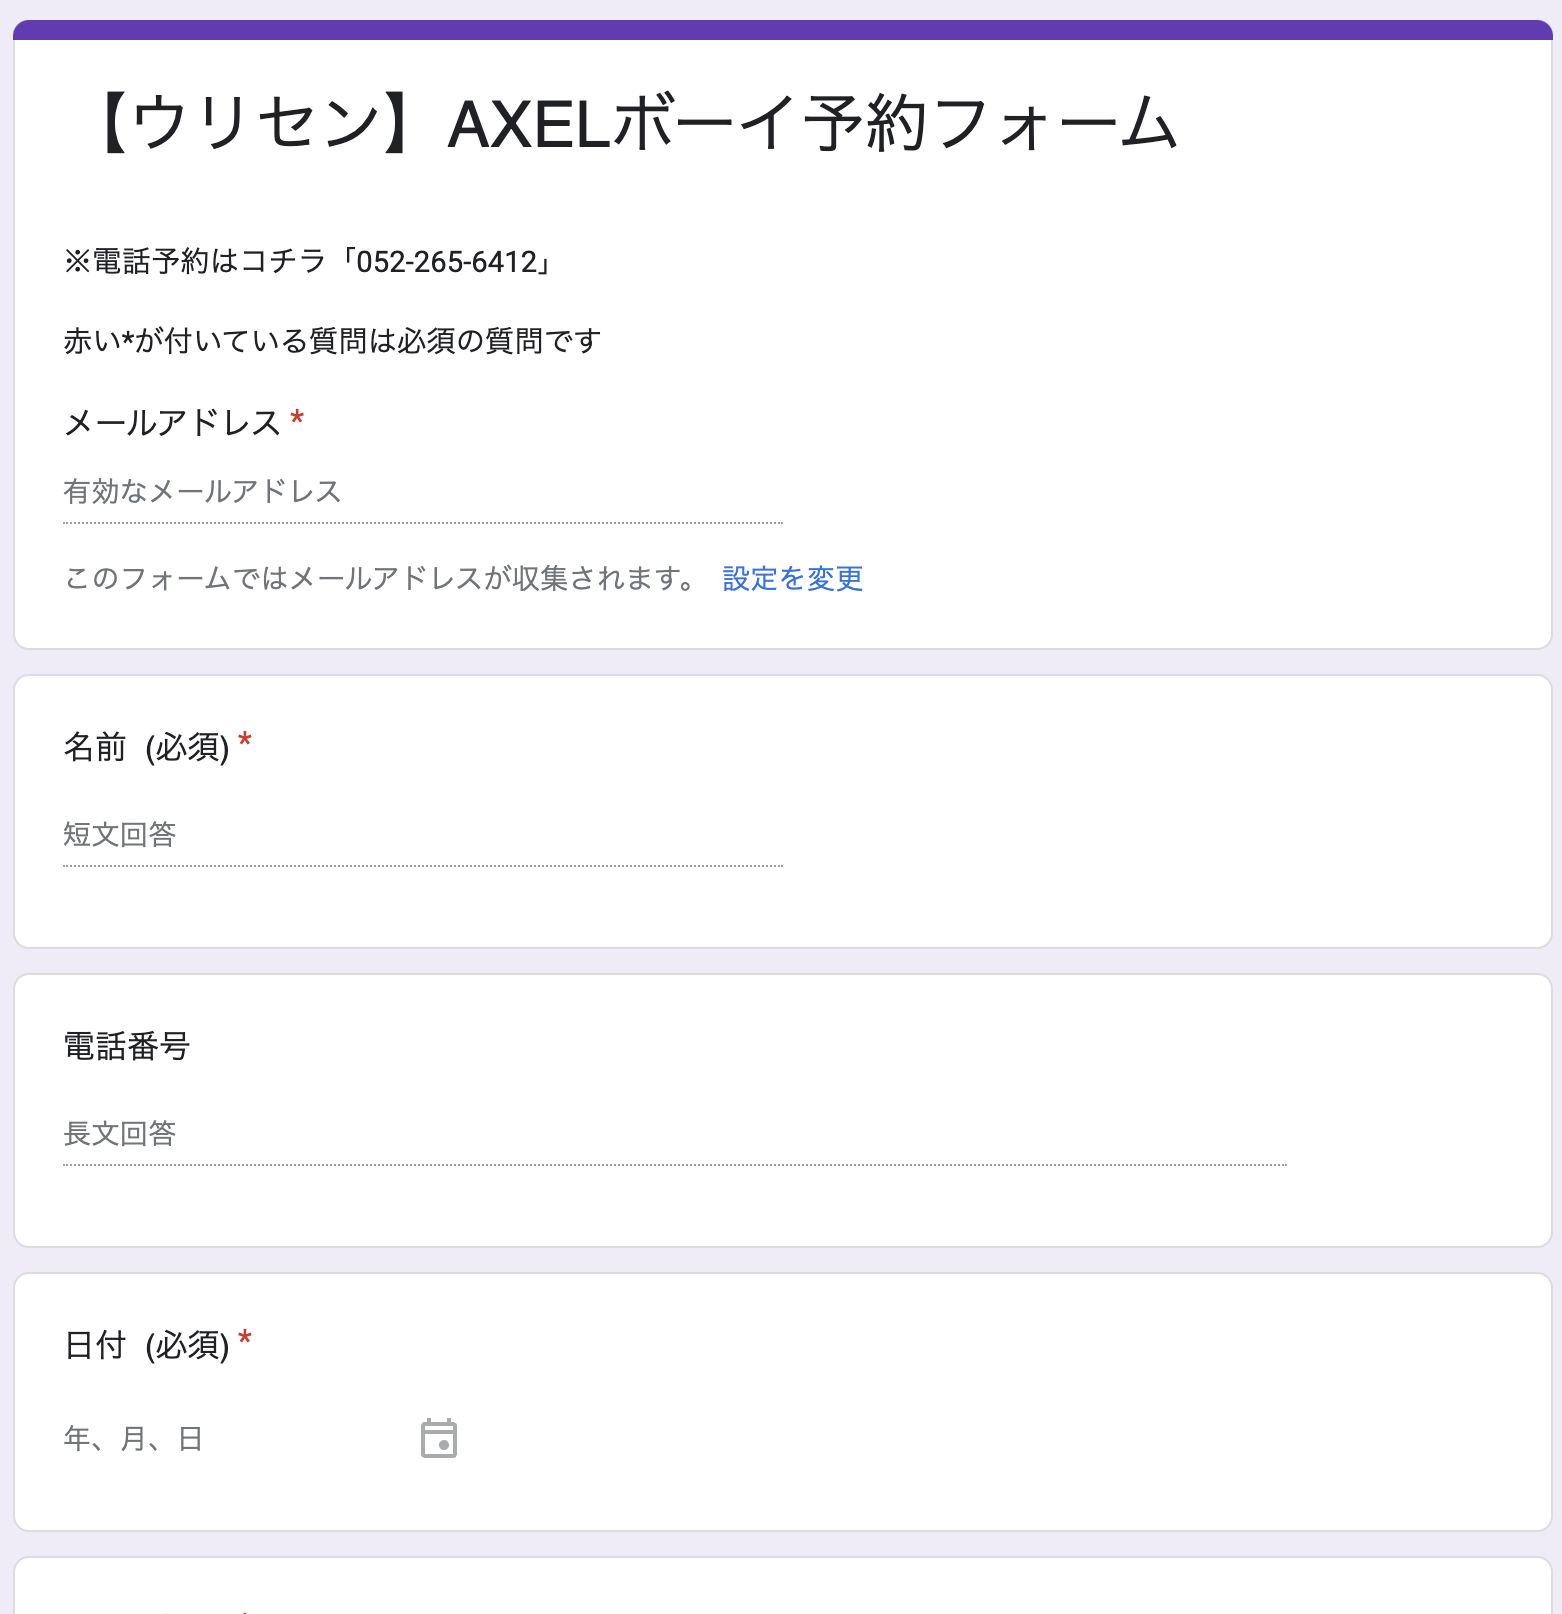Click the 電話番号 question label
The width and height of the screenshot is (1562, 1614).
[x=127, y=1047]
